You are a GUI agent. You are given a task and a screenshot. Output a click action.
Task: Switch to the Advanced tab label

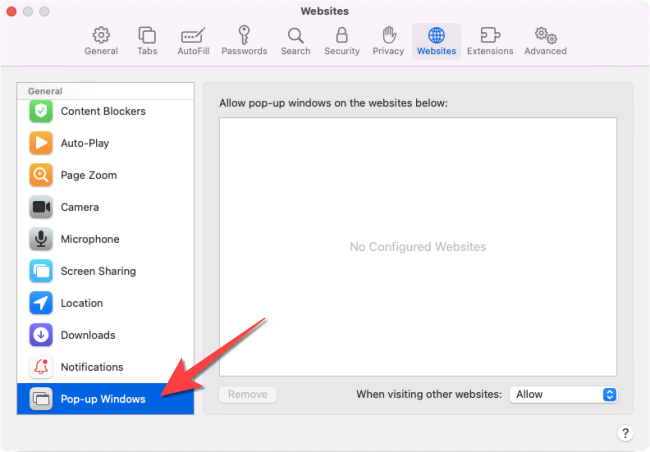(x=546, y=51)
